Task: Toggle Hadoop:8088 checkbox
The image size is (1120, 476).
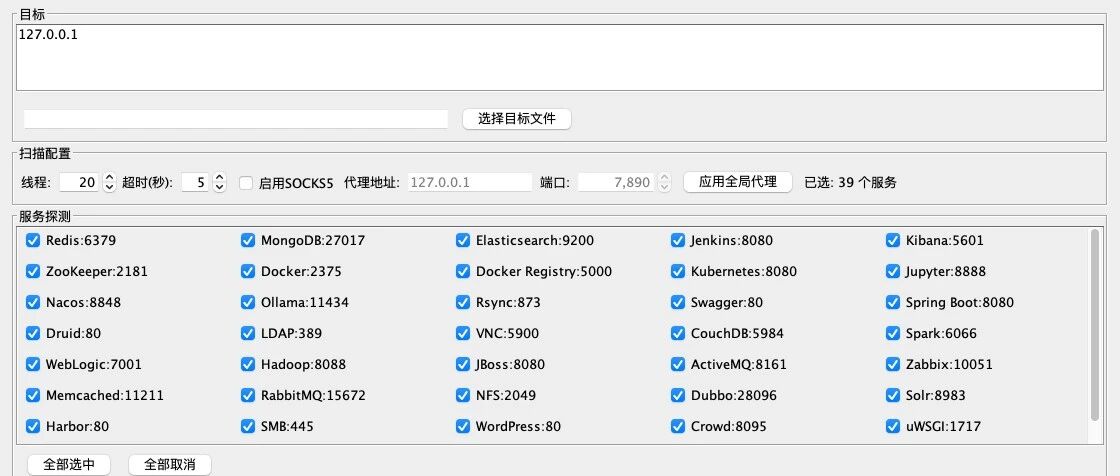Action: click(248, 365)
